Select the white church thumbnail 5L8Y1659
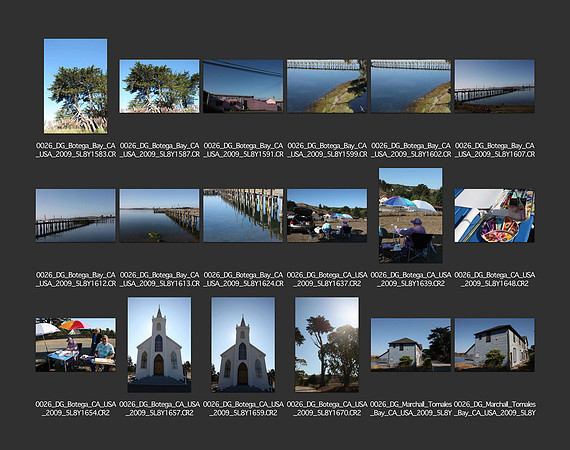570x450 pixels. (243, 345)
